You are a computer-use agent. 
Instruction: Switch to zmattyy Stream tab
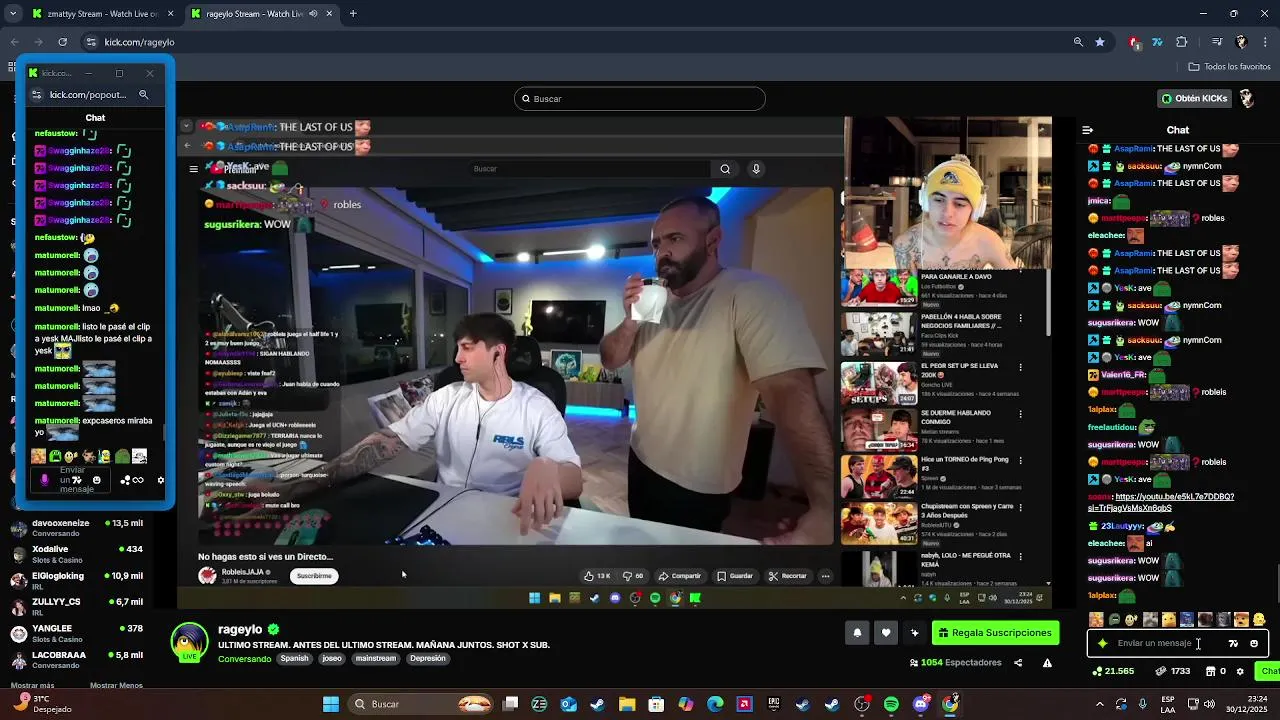pyautogui.click(x=104, y=14)
